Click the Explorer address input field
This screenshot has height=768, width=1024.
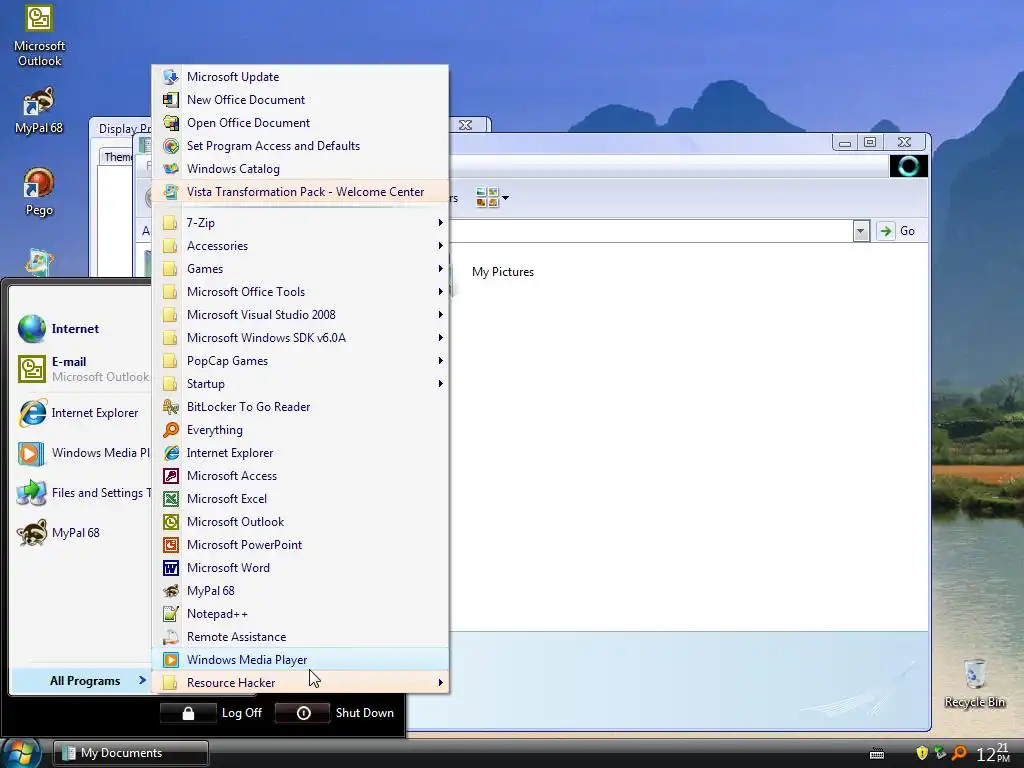click(x=650, y=231)
